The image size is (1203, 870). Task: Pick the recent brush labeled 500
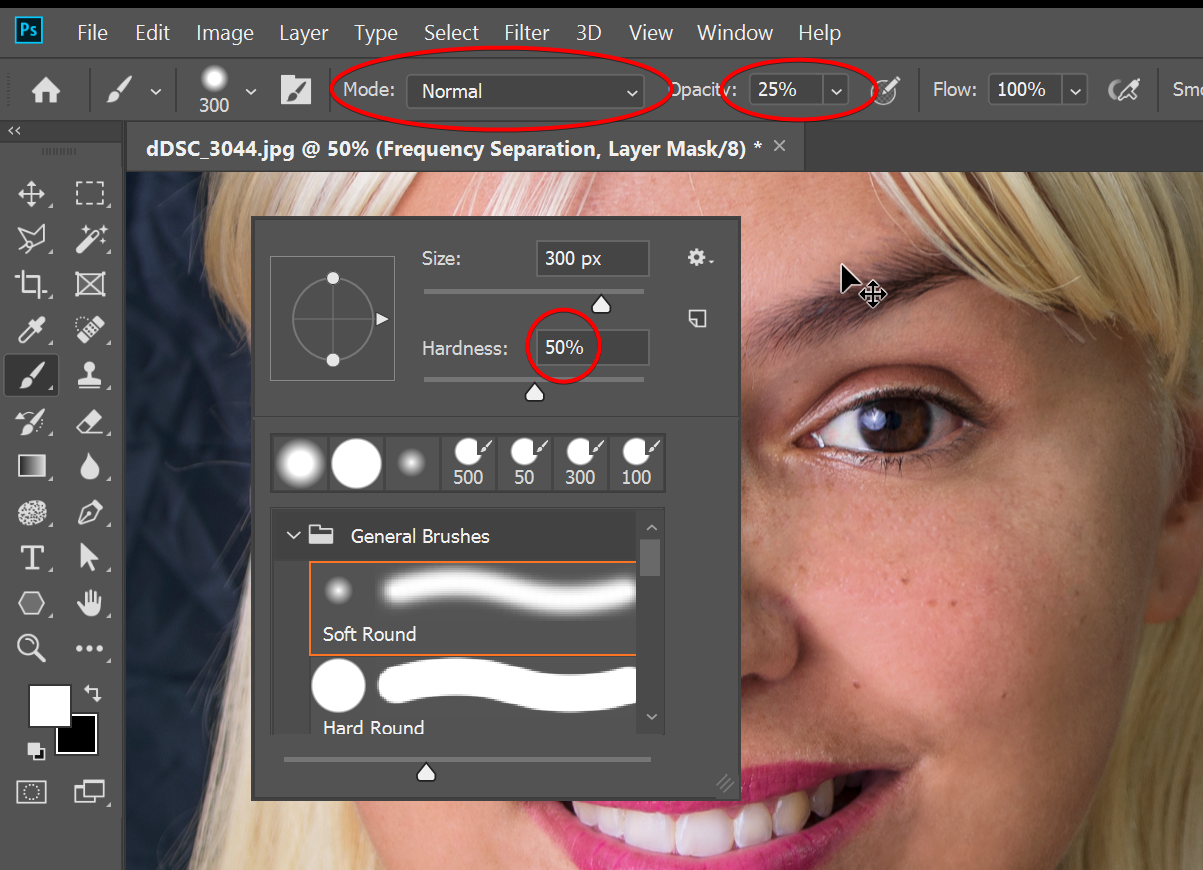[468, 463]
